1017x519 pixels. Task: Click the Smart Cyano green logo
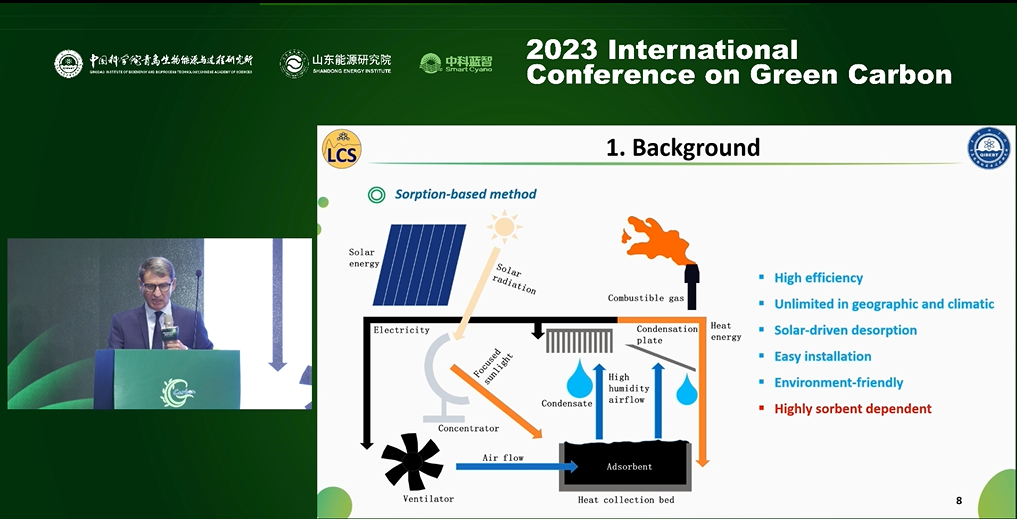pos(456,63)
